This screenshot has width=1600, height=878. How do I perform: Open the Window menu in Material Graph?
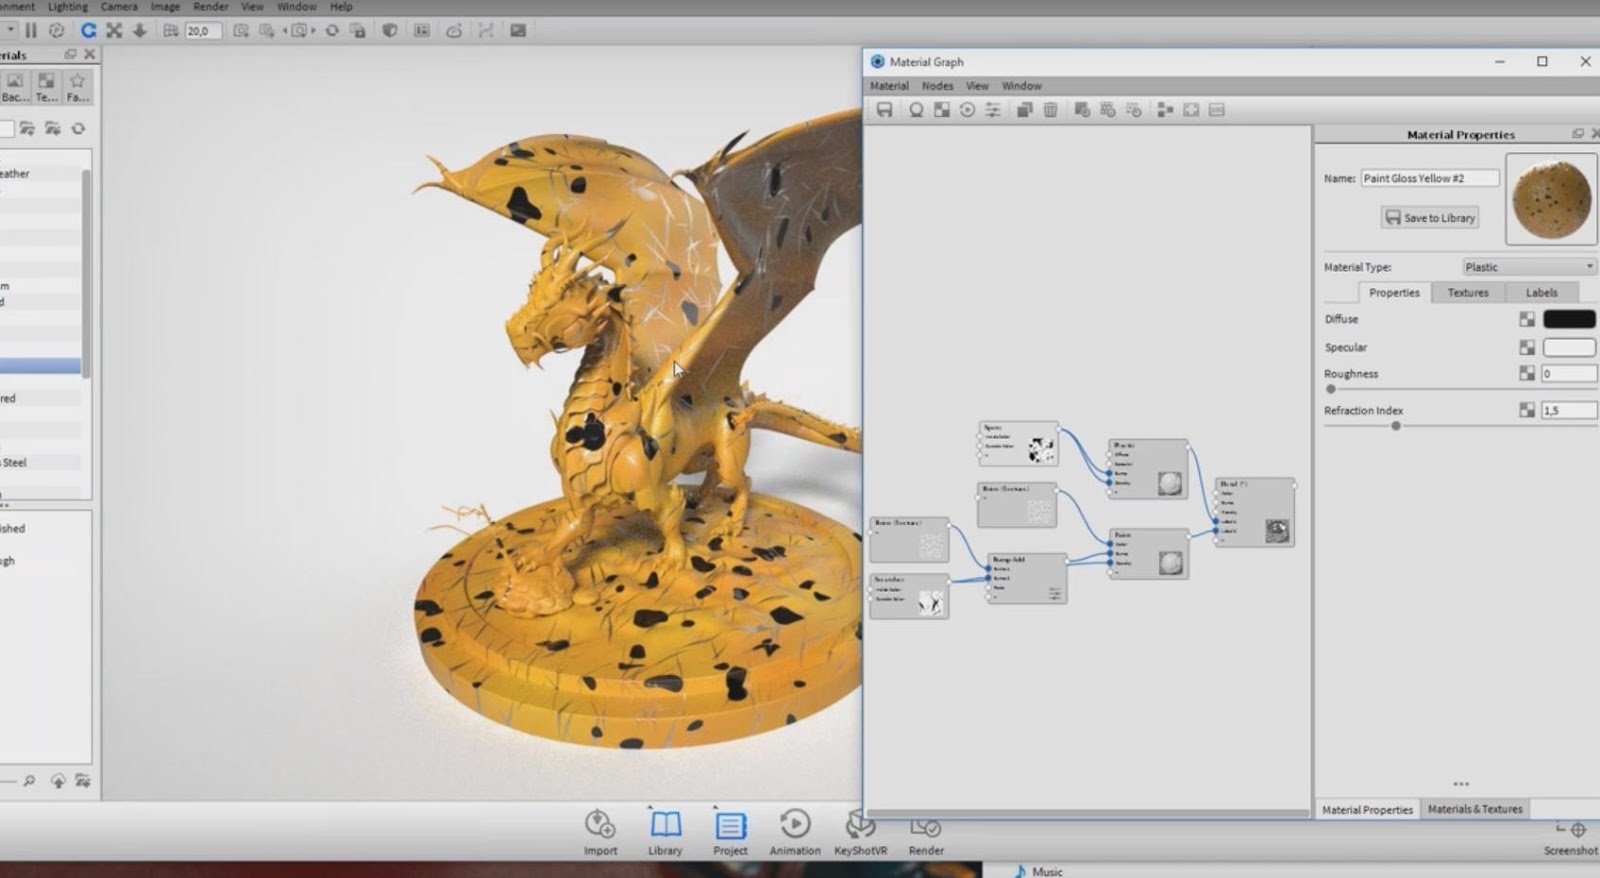tap(1021, 86)
